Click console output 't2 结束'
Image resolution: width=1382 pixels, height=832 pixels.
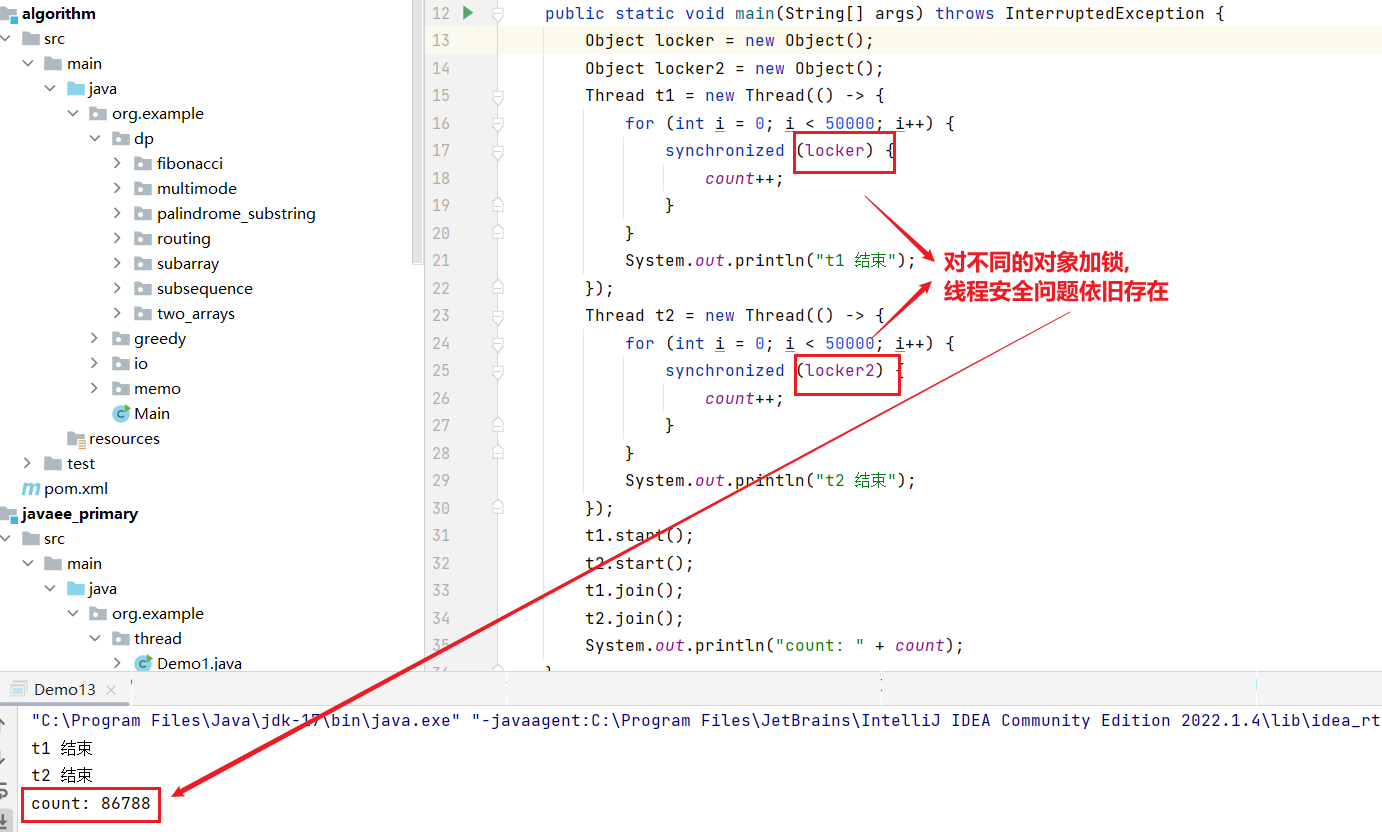click(x=62, y=775)
